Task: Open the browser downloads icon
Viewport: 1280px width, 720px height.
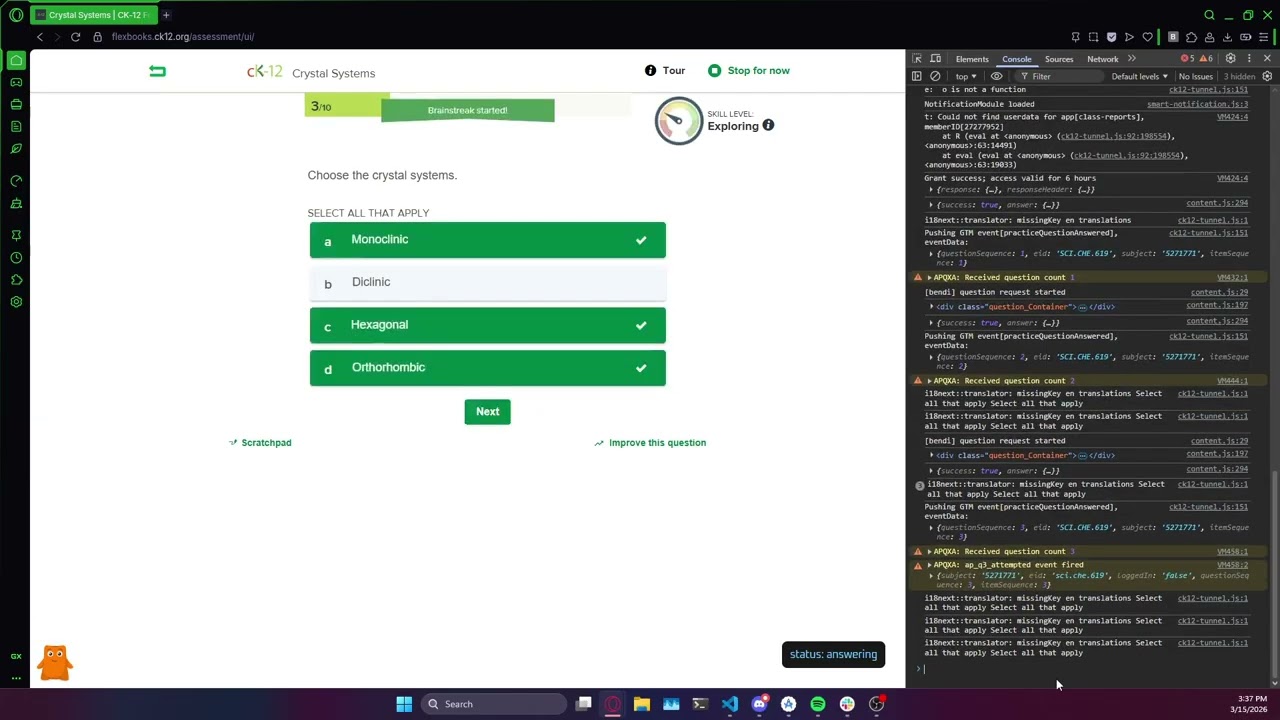Action: point(1227,37)
